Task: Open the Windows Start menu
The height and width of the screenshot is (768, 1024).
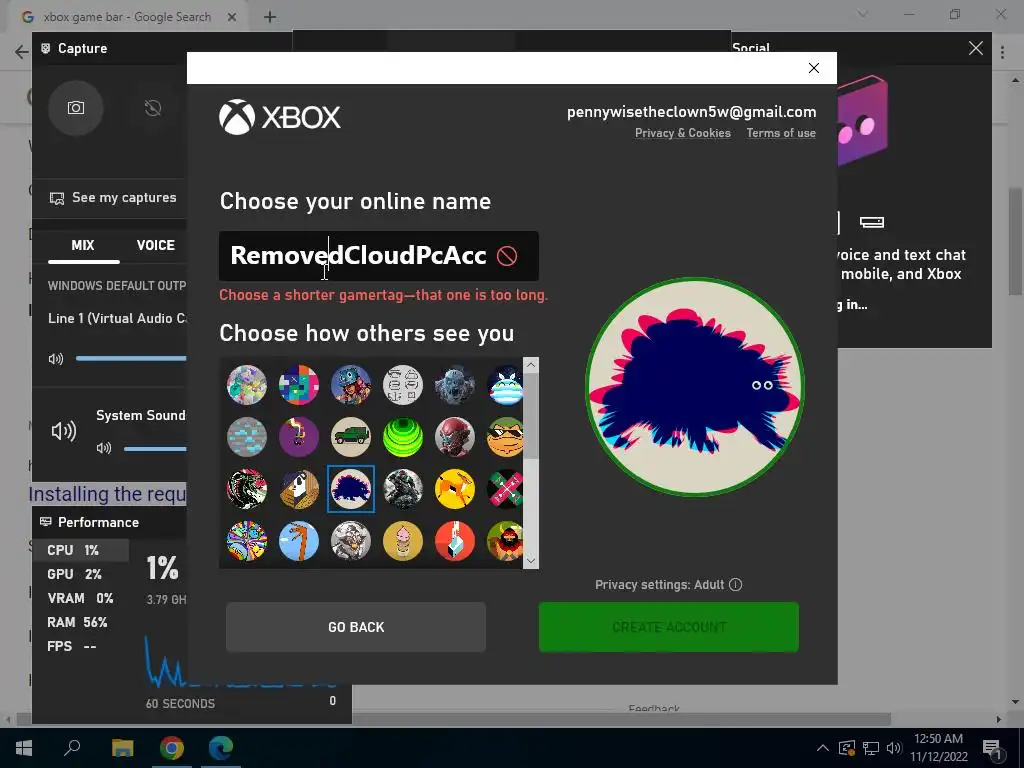Action: tap(24, 748)
